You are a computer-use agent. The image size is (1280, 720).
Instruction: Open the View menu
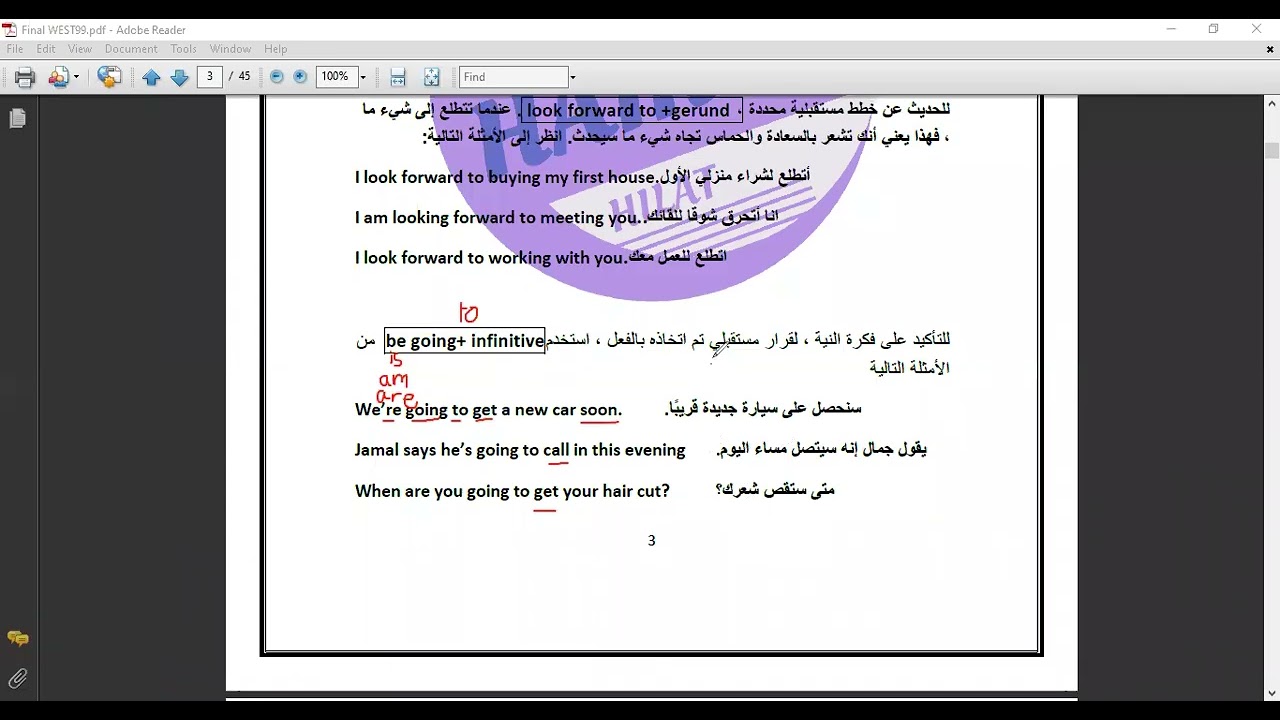pyautogui.click(x=80, y=49)
